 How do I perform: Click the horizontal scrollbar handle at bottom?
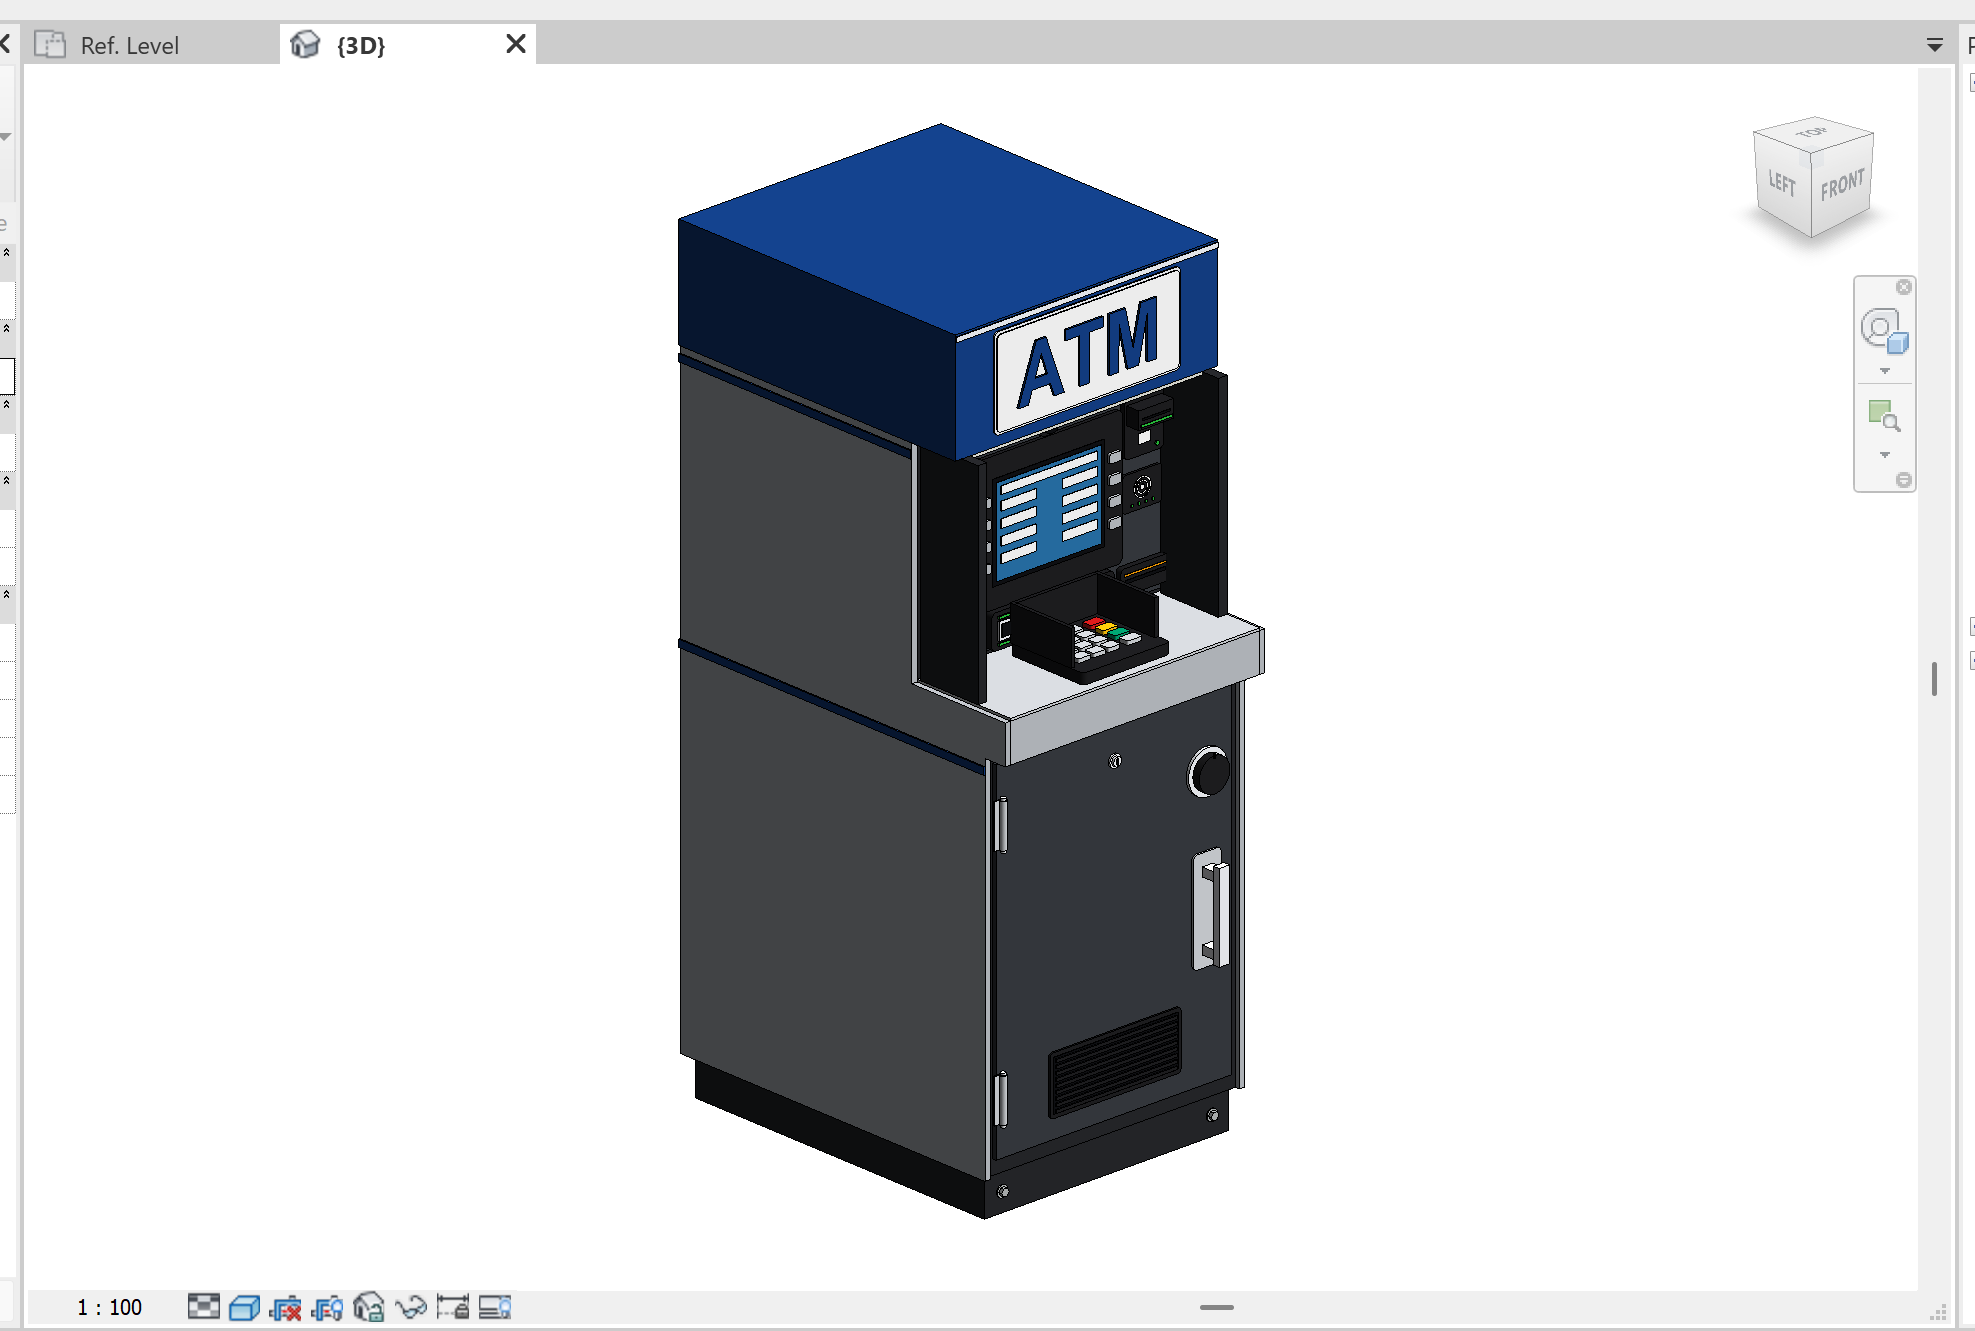pyautogui.click(x=1217, y=1307)
